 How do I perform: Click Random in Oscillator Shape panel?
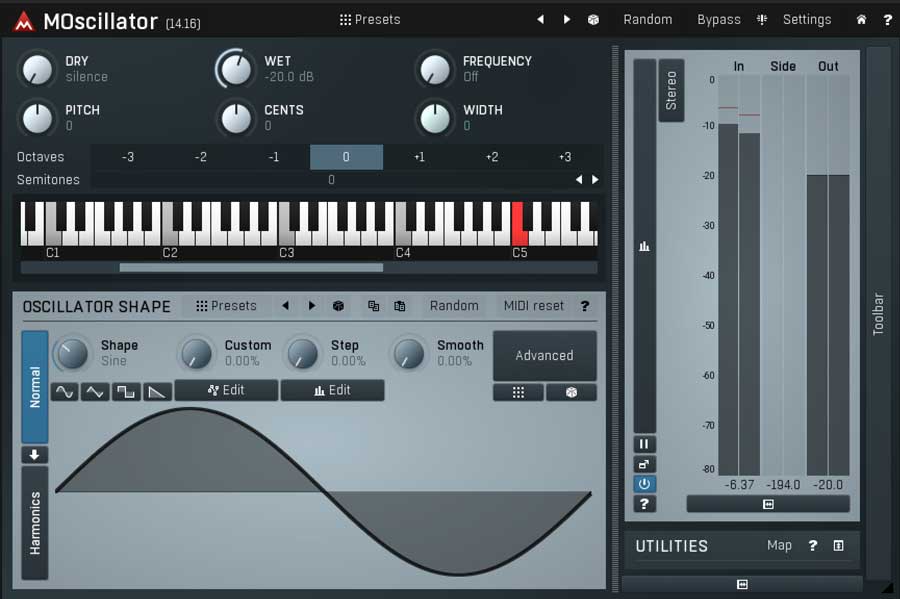(454, 306)
